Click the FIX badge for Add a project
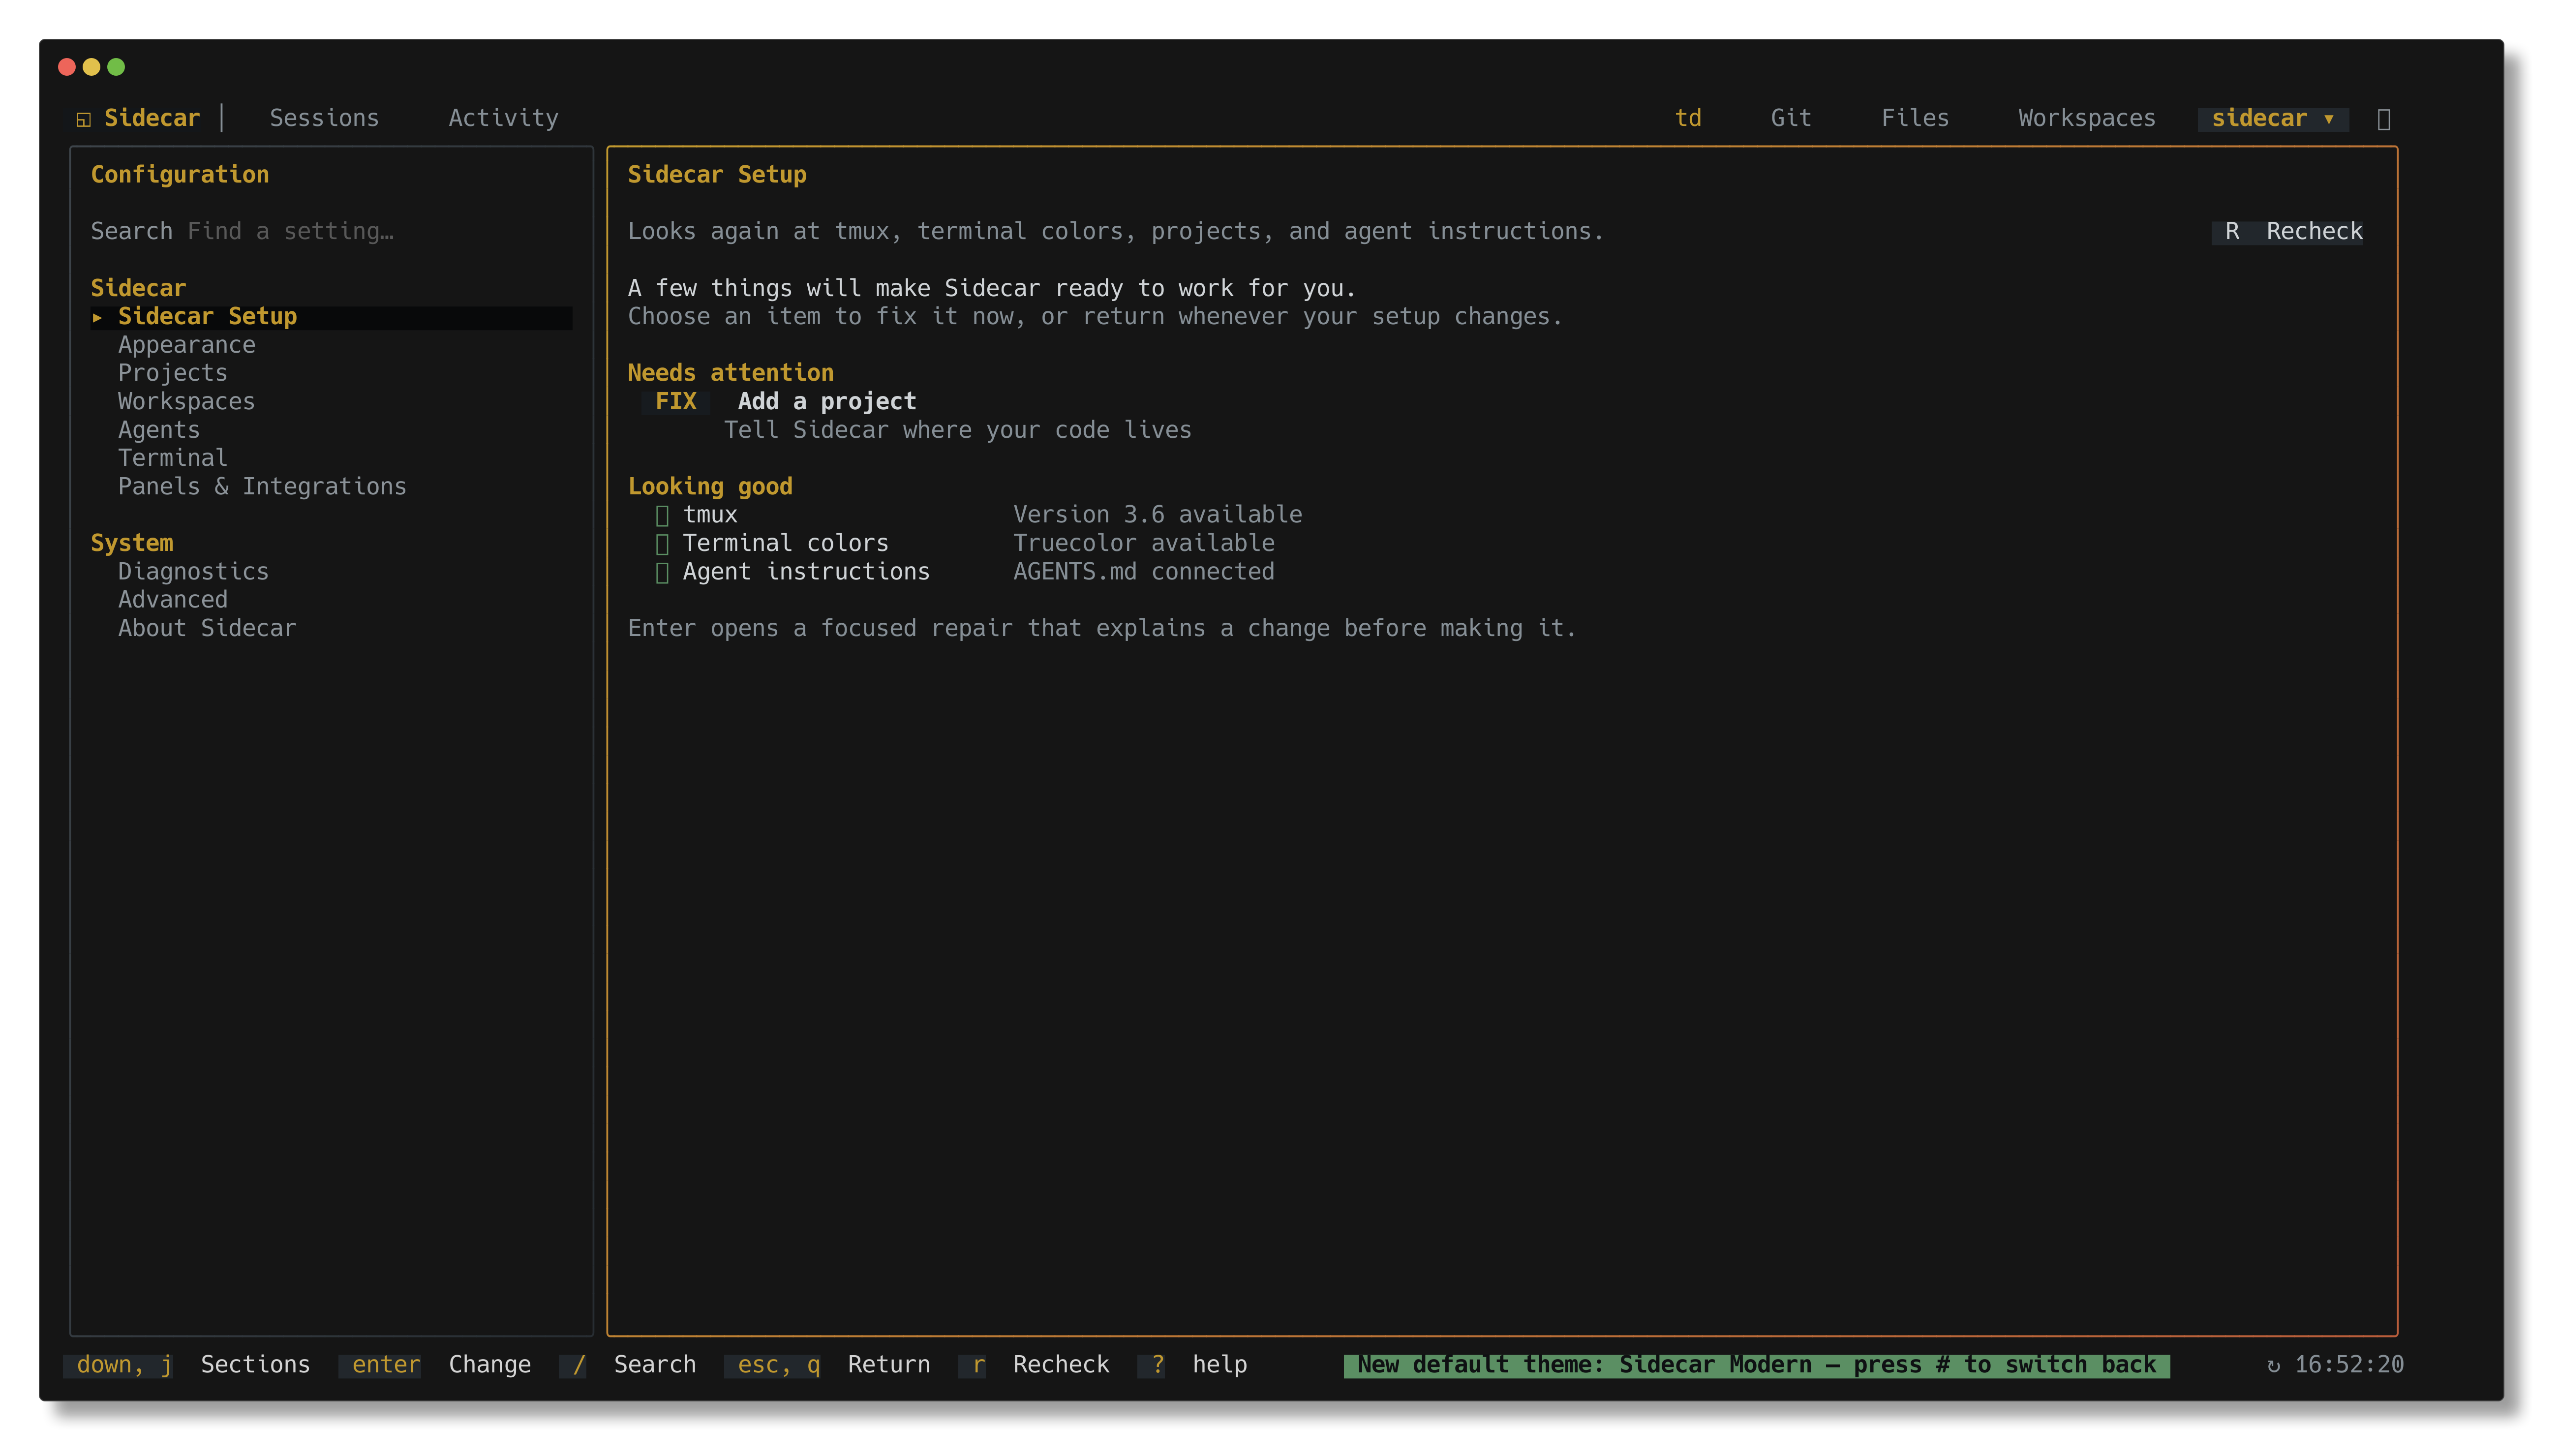 (x=676, y=402)
